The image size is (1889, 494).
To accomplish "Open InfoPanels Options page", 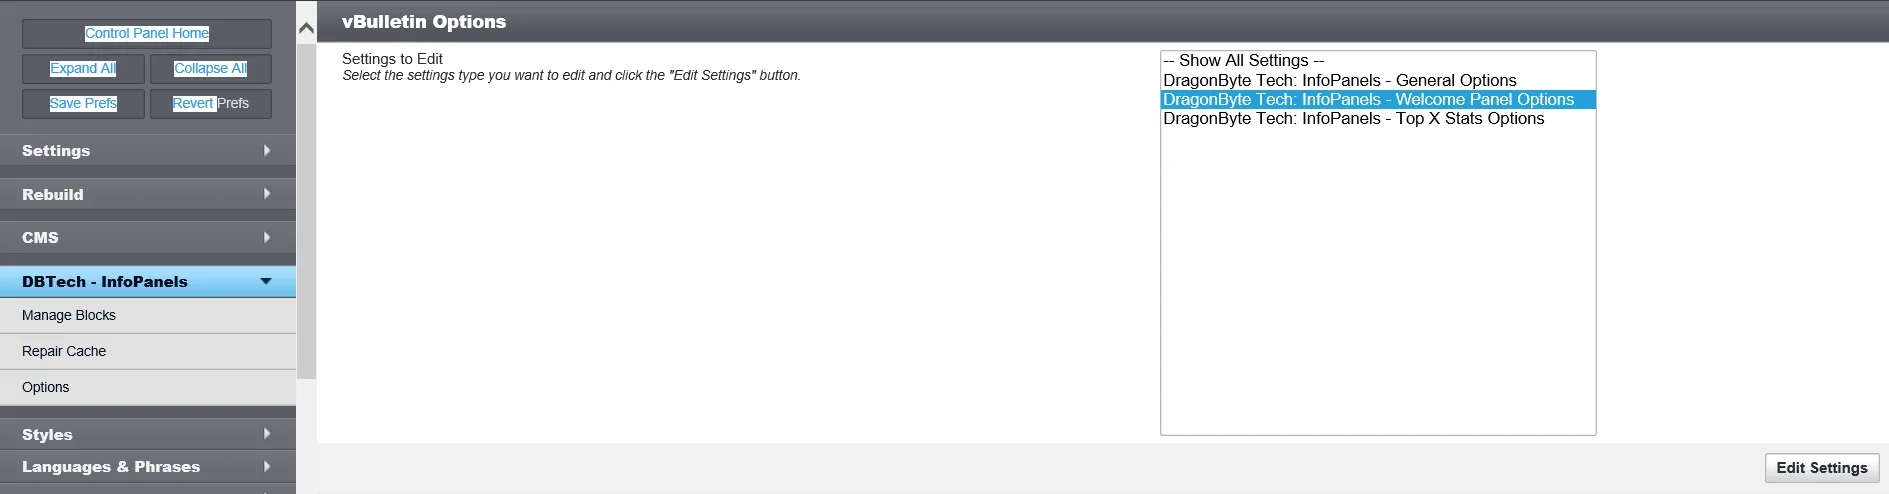I will coord(148,387).
